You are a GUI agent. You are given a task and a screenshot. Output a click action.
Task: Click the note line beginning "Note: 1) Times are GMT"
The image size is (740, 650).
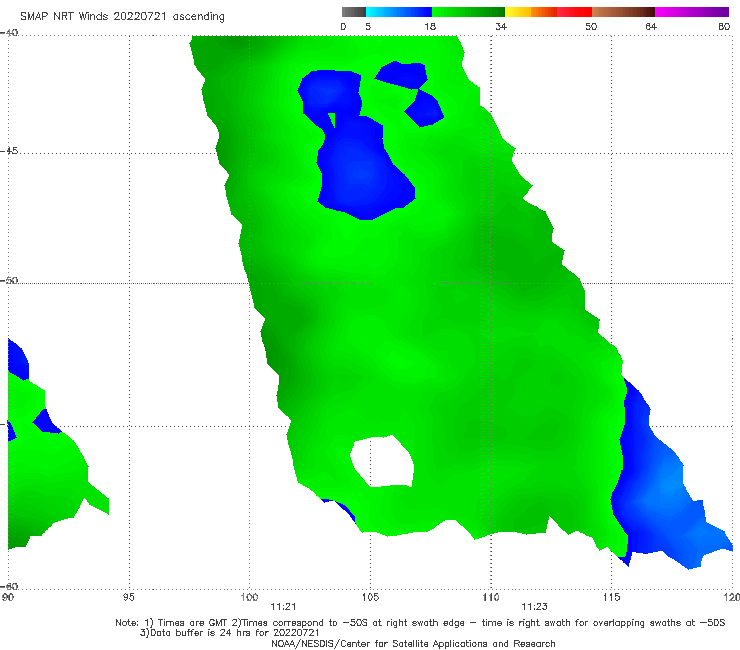[420, 623]
